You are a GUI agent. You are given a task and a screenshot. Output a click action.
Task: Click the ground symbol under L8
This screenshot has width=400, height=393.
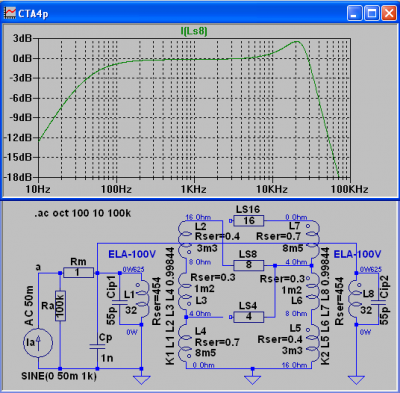point(356,380)
